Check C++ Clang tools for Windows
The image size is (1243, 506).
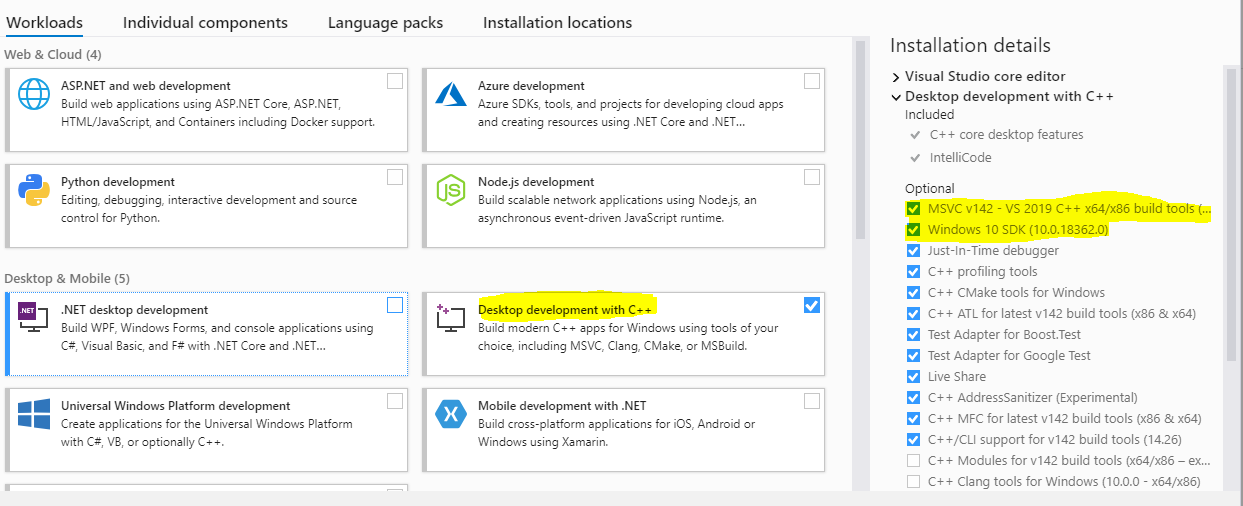913,482
